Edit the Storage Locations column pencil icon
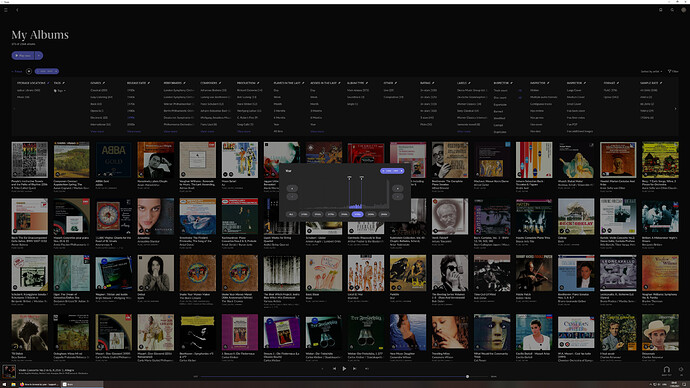 point(48,83)
